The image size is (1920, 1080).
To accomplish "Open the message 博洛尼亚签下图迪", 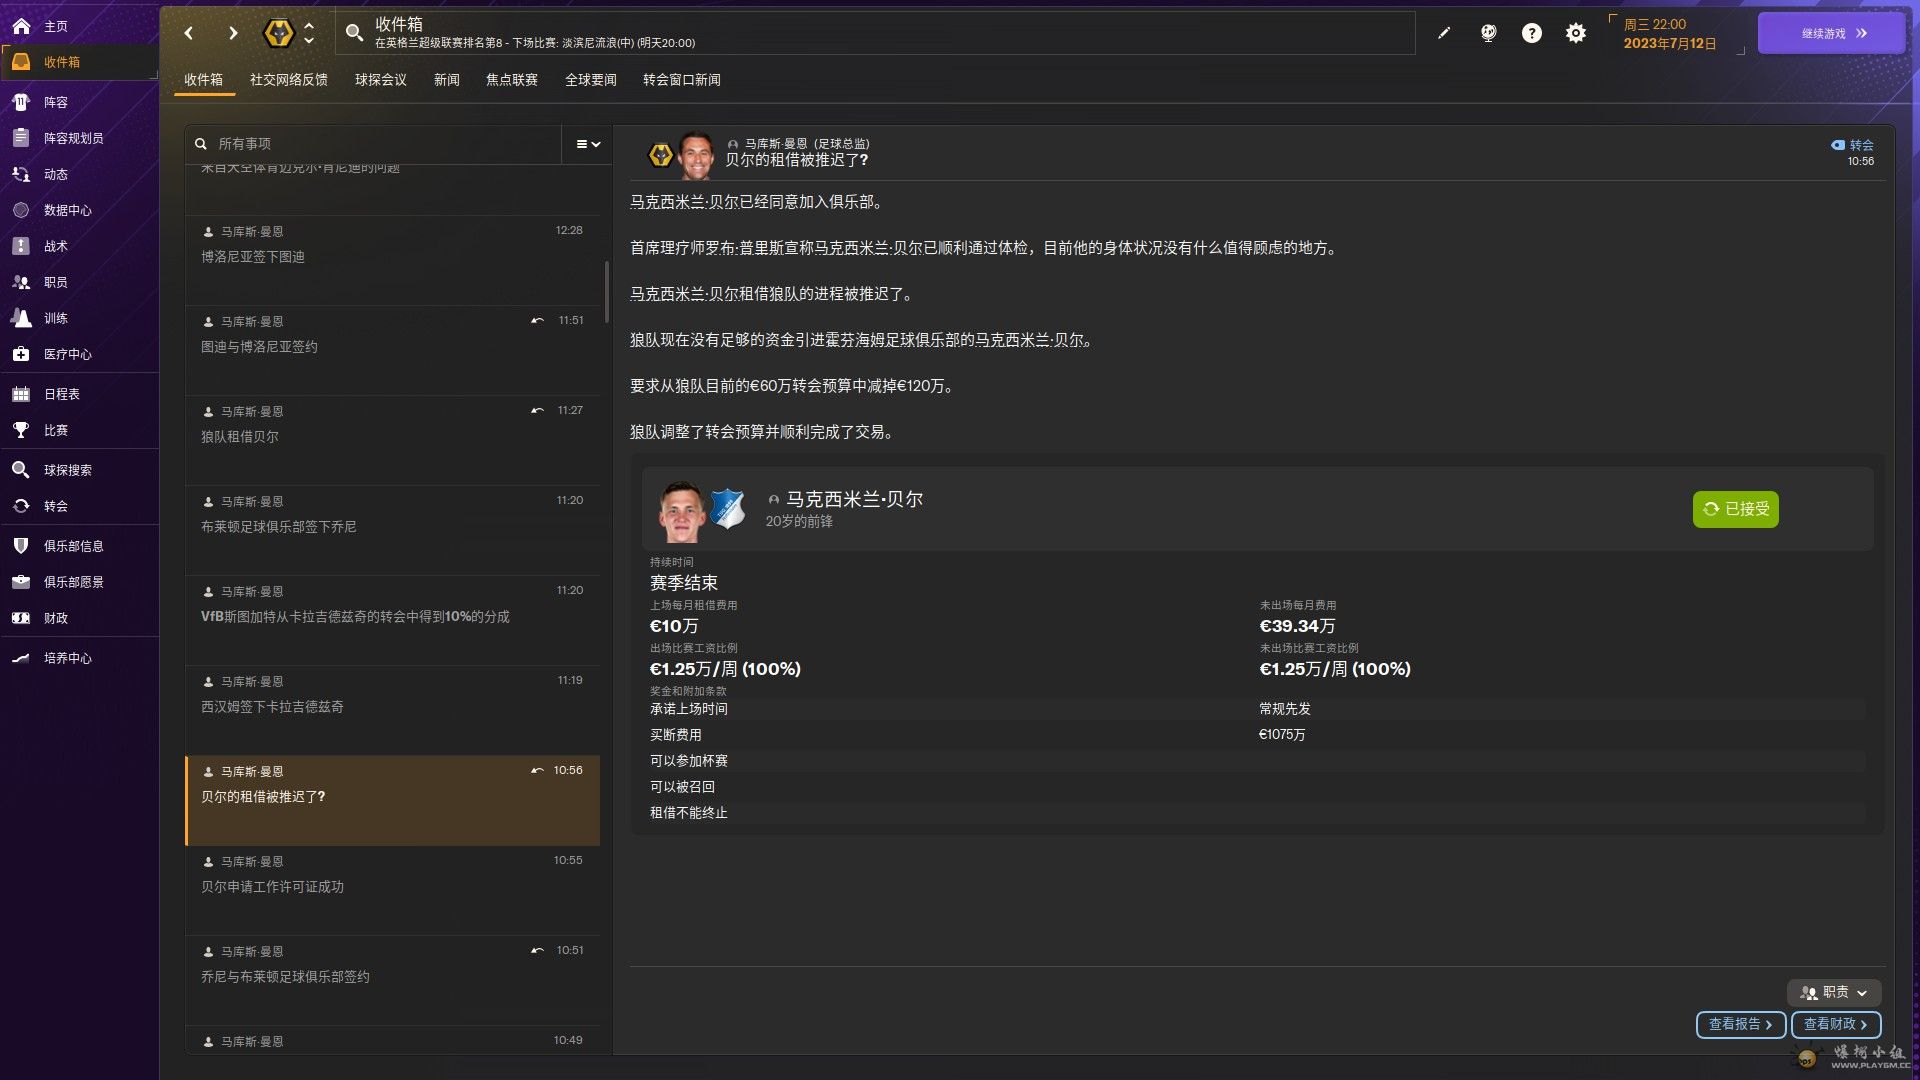I will [392, 260].
